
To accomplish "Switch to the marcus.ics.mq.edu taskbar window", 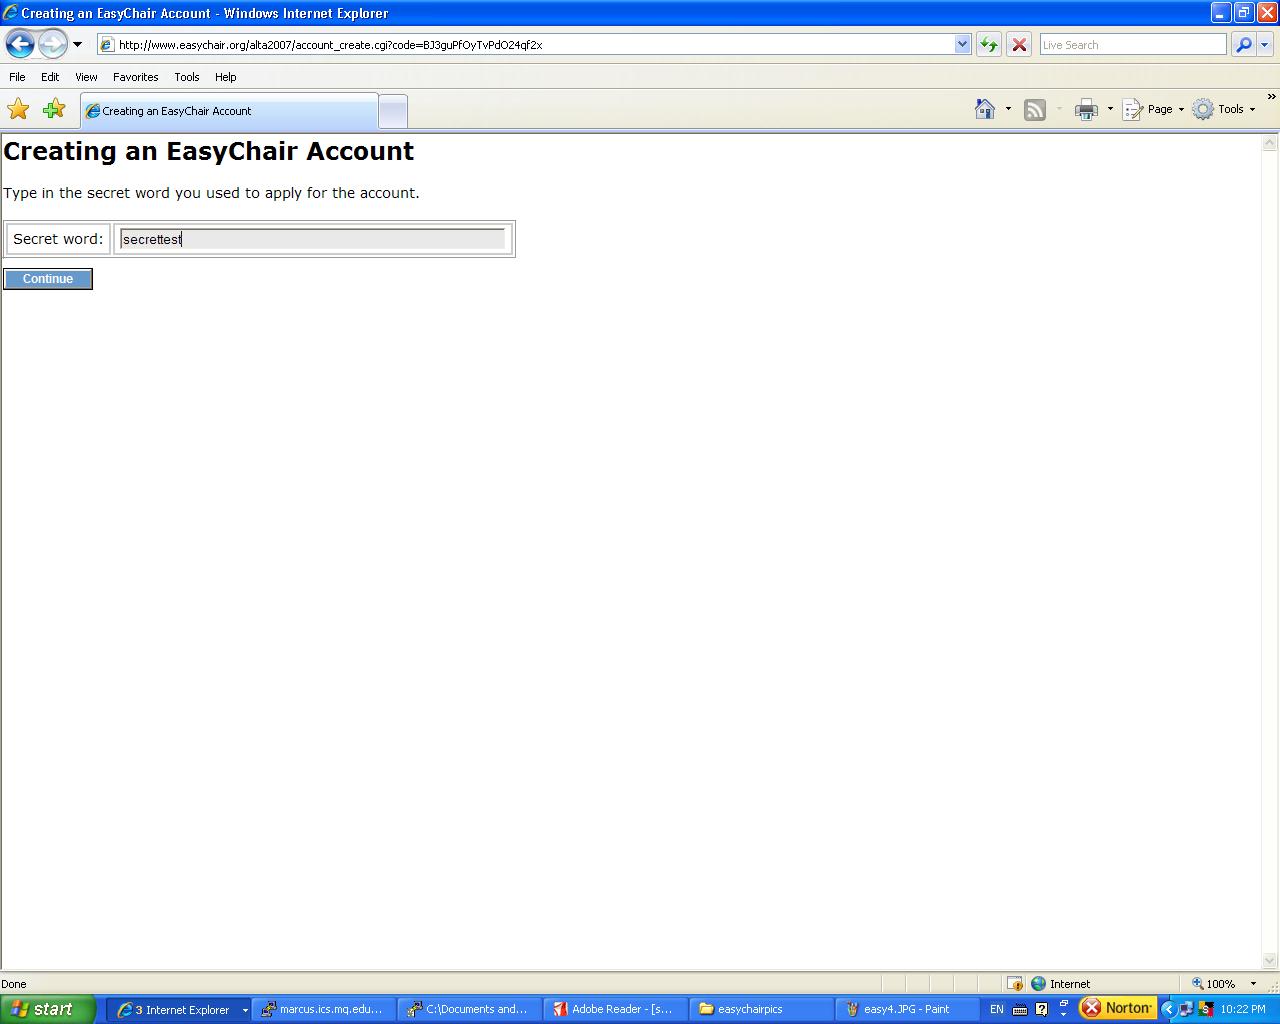I will 323,1010.
